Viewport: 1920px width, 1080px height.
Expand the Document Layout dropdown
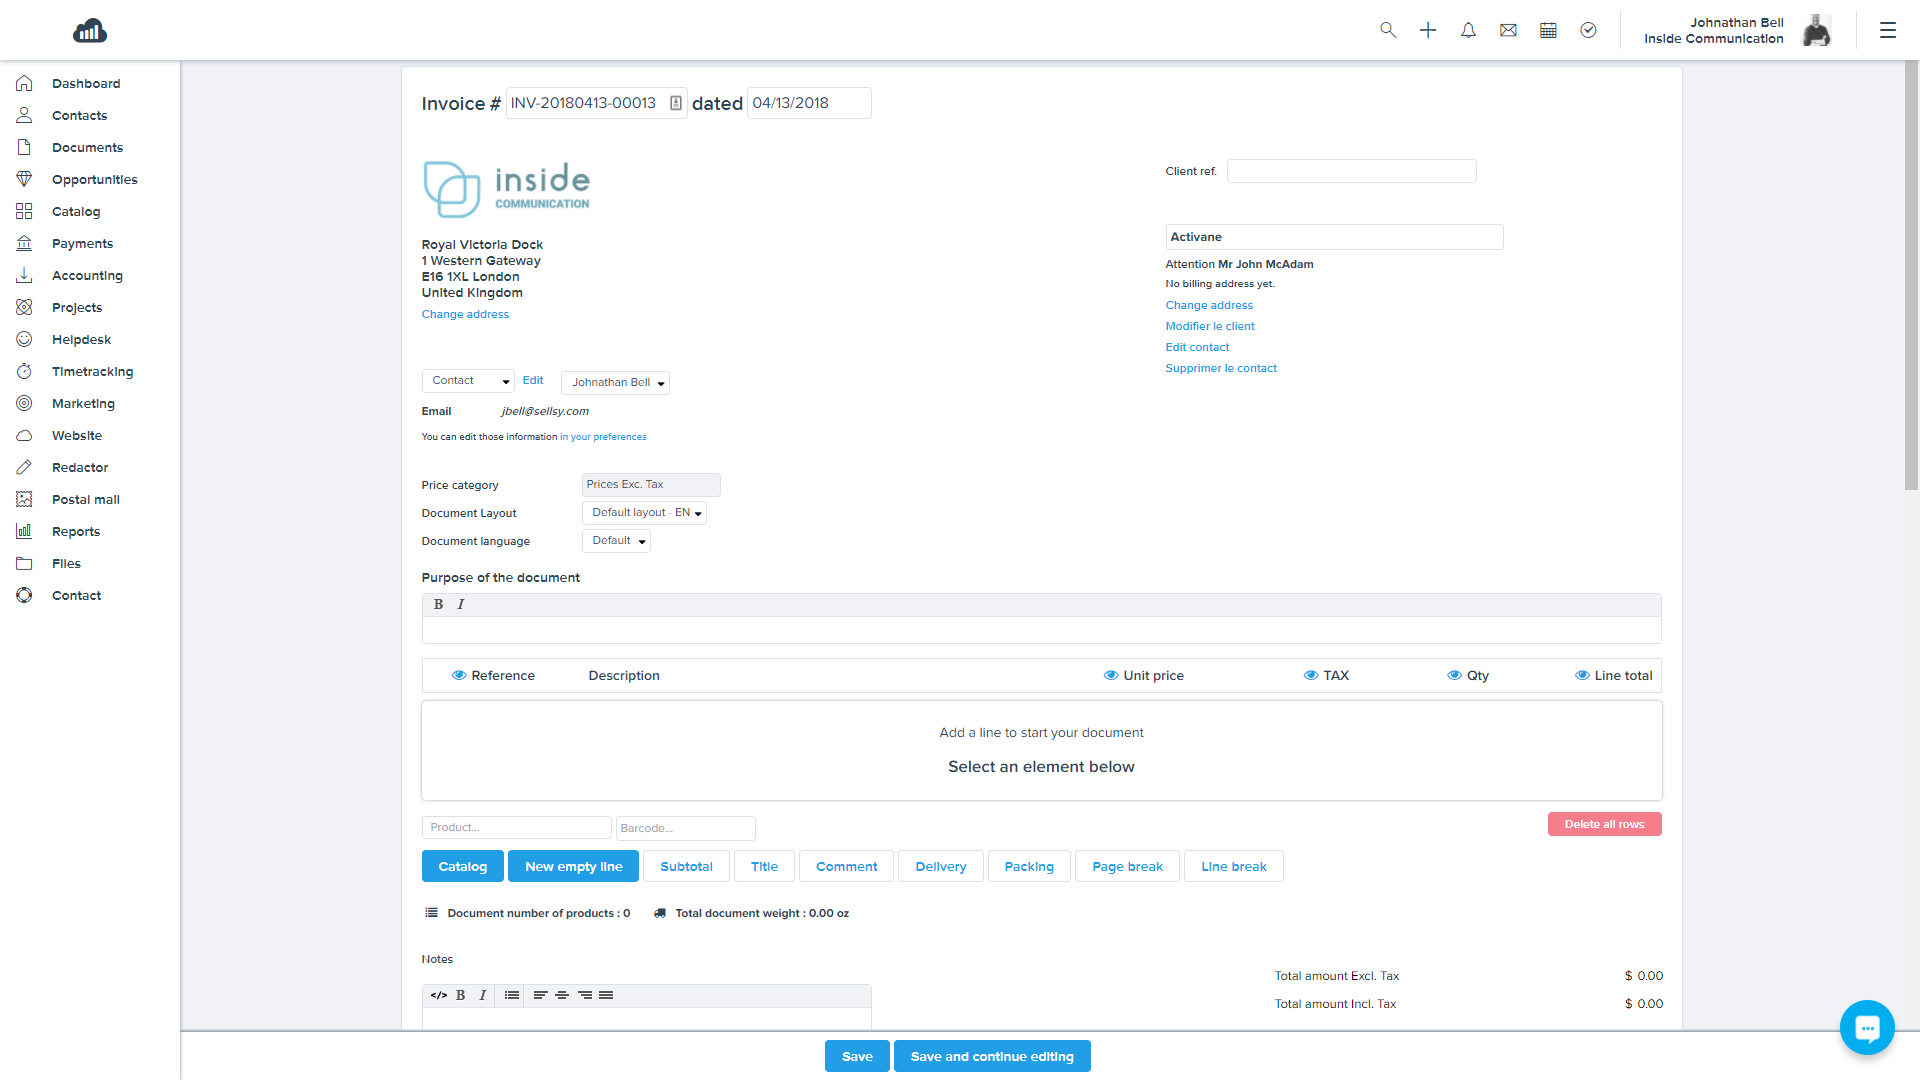(x=644, y=513)
